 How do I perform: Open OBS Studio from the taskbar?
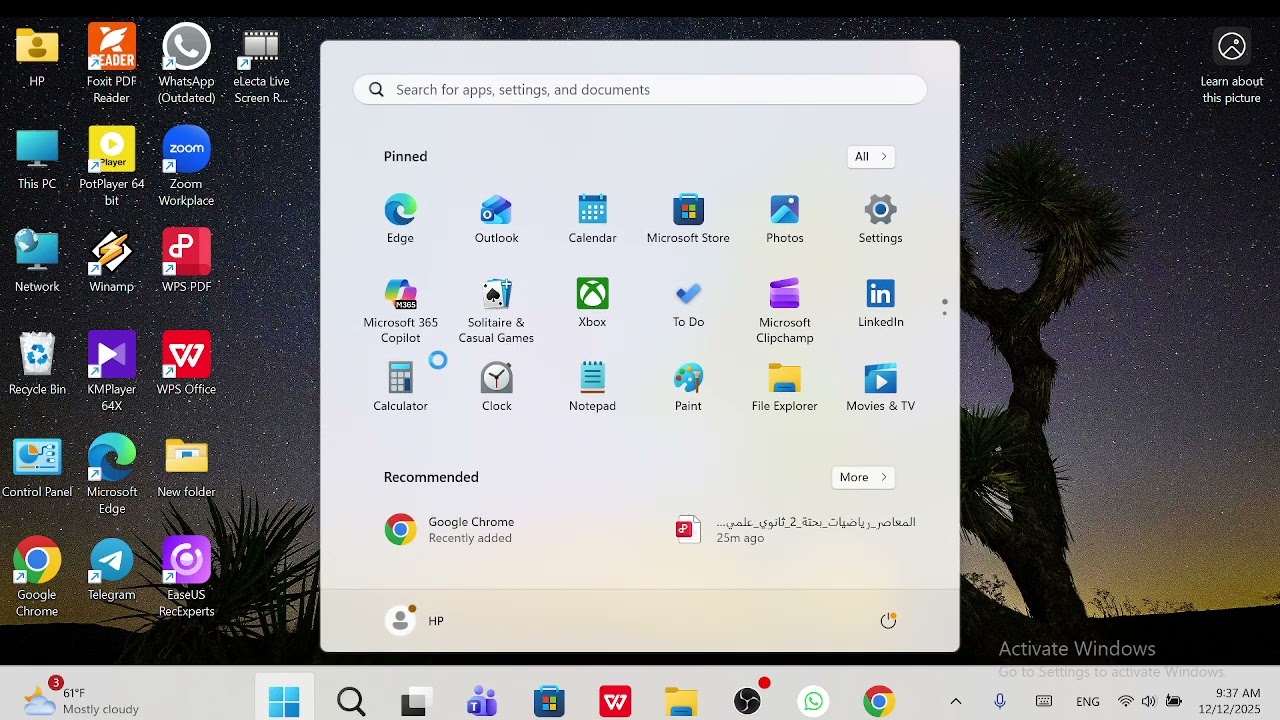click(748, 701)
